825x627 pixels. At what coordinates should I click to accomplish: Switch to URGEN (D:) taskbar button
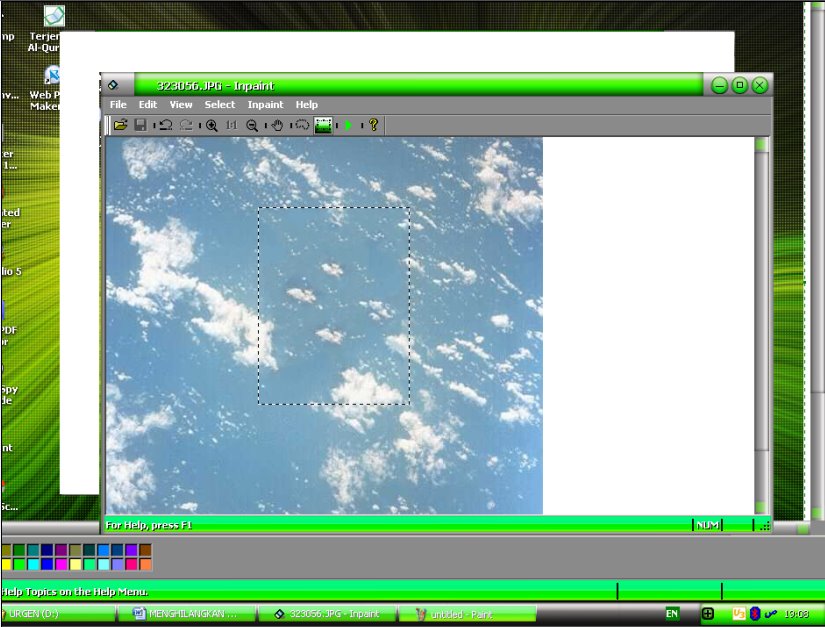click(x=58, y=614)
